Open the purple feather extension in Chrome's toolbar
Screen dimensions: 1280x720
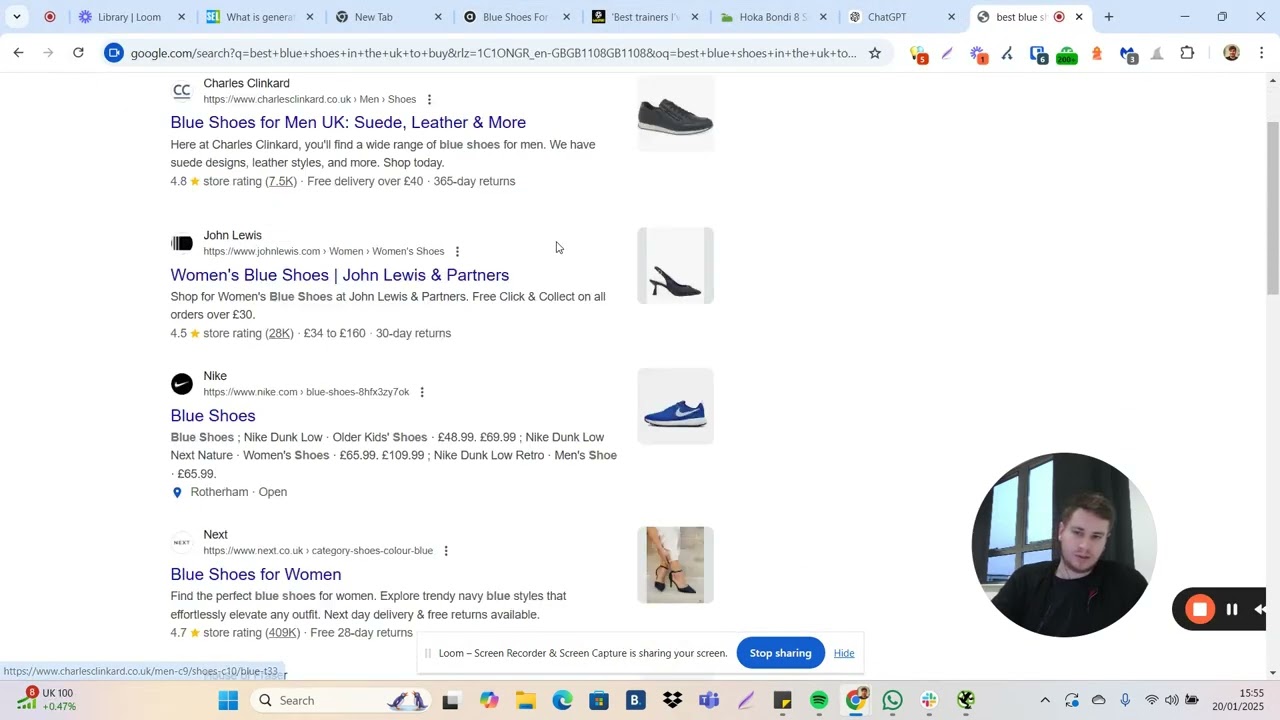(947, 53)
